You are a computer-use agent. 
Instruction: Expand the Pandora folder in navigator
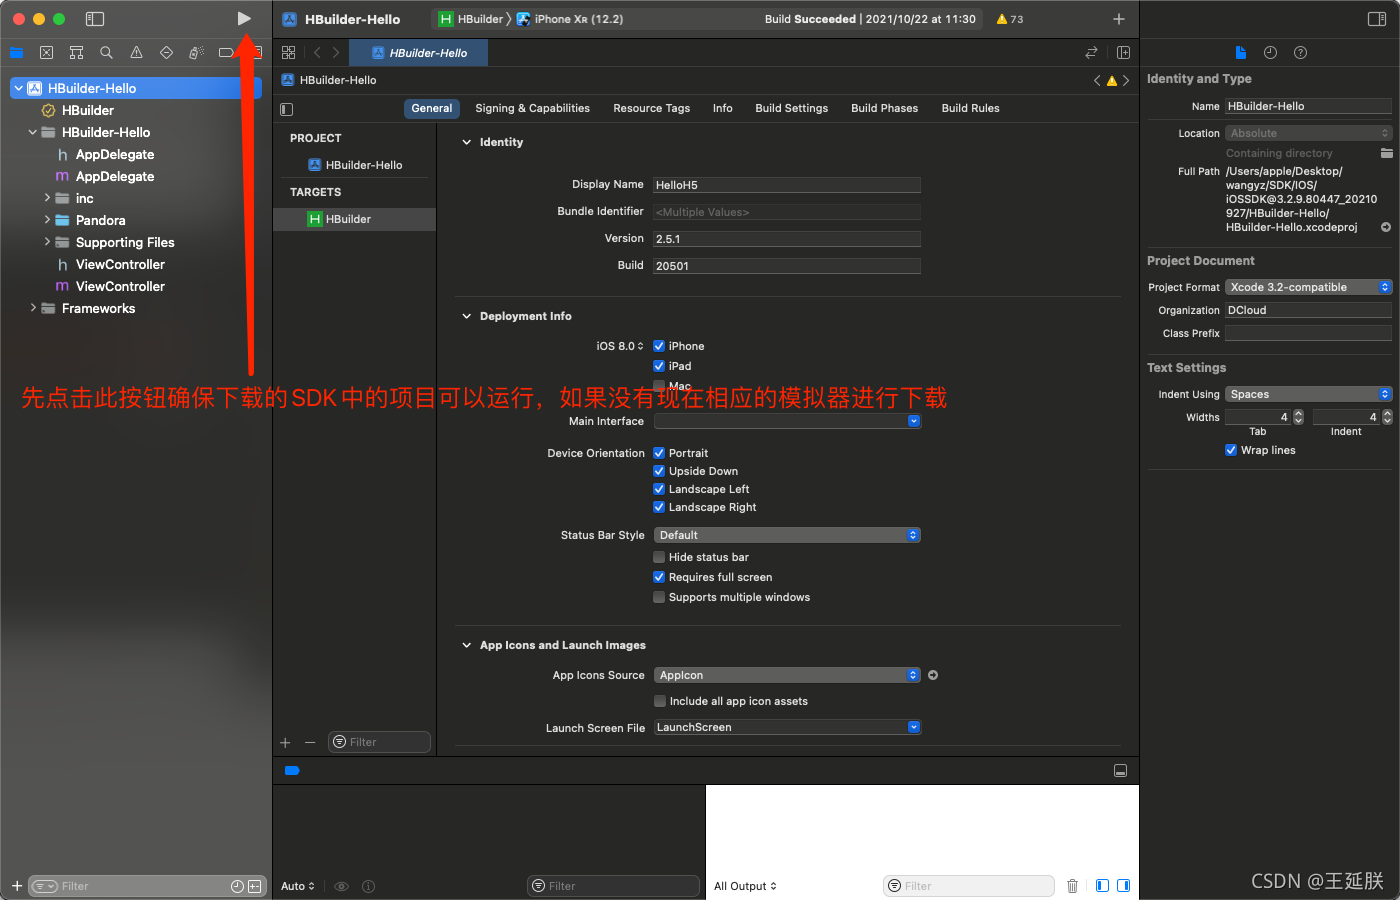(x=47, y=220)
